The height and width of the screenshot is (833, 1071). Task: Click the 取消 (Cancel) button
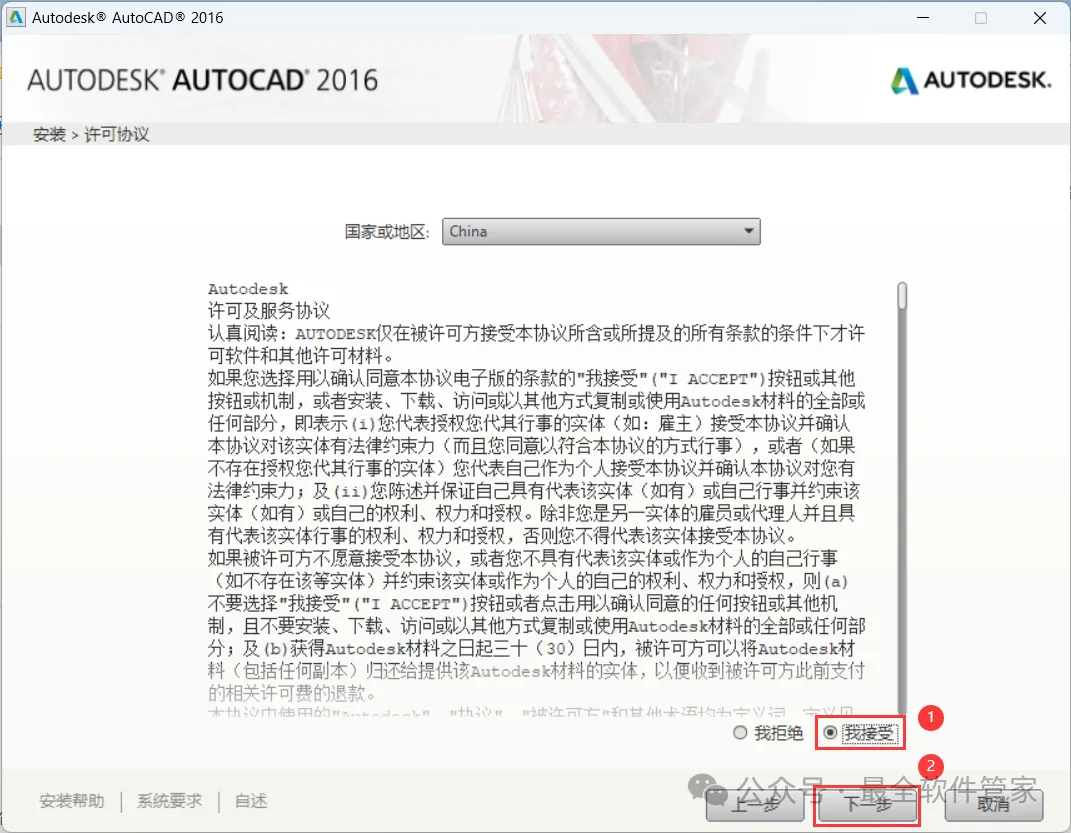[993, 805]
